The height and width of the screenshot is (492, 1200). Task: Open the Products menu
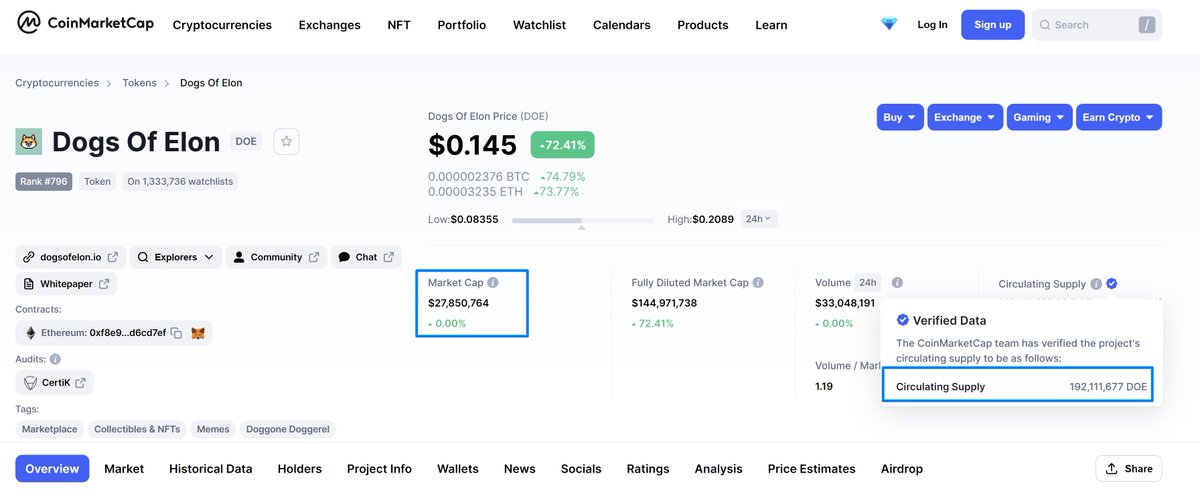(x=702, y=25)
